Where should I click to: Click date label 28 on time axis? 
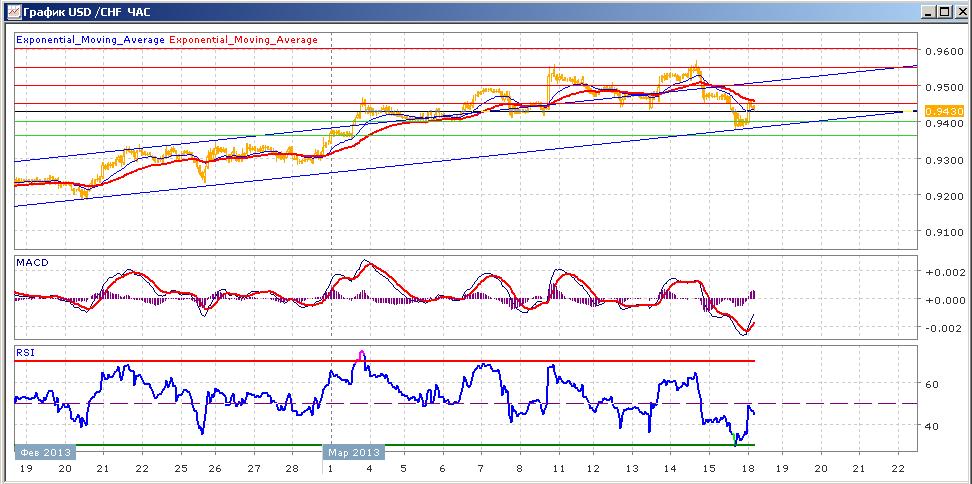pos(293,469)
